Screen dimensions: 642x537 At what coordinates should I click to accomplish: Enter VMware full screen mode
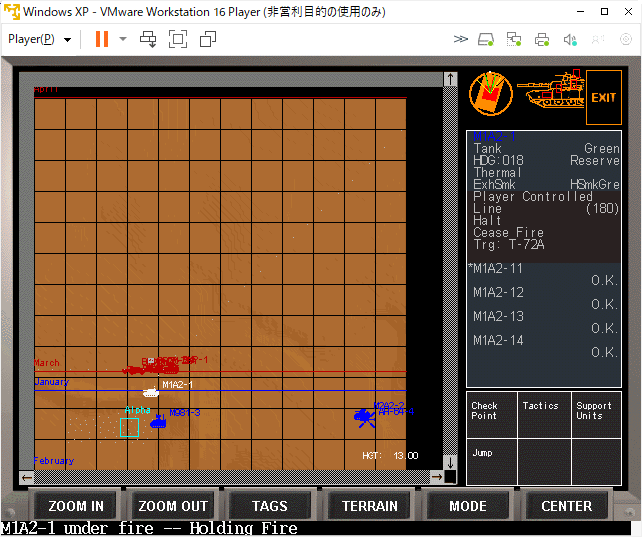(x=178, y=39)
